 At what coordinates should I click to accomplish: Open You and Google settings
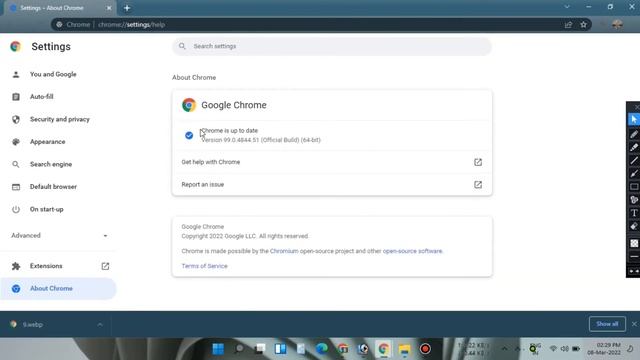pyautogui.click(x=53, y=74)
